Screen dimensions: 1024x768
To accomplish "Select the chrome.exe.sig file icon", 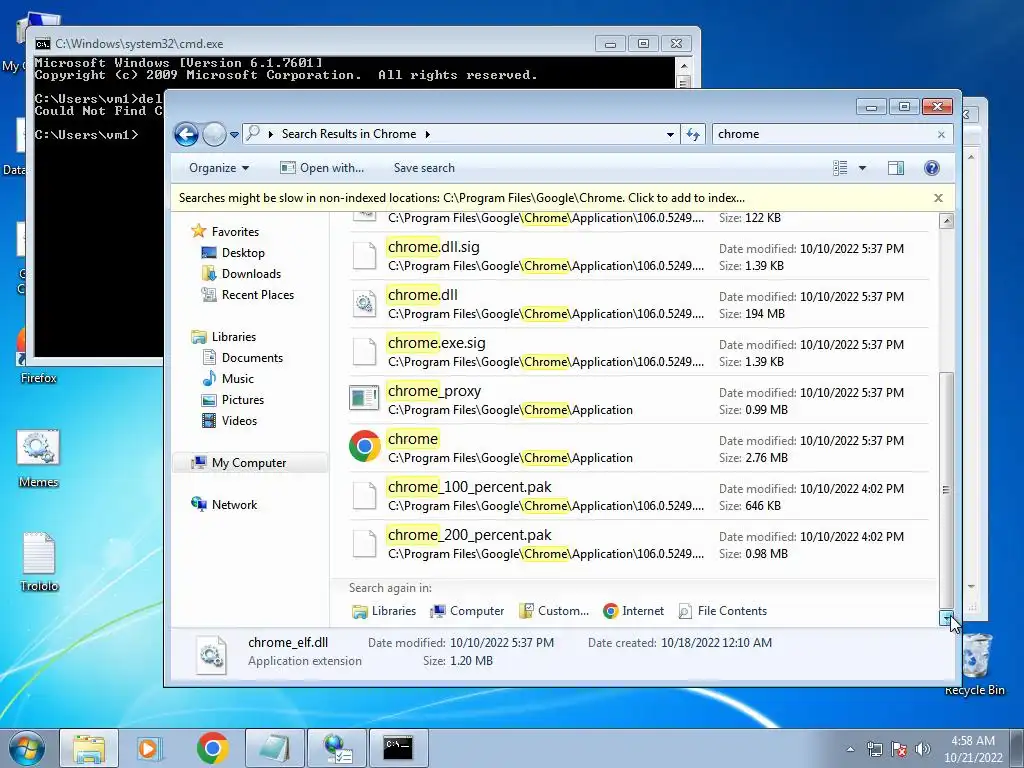I will click(364, 351).
